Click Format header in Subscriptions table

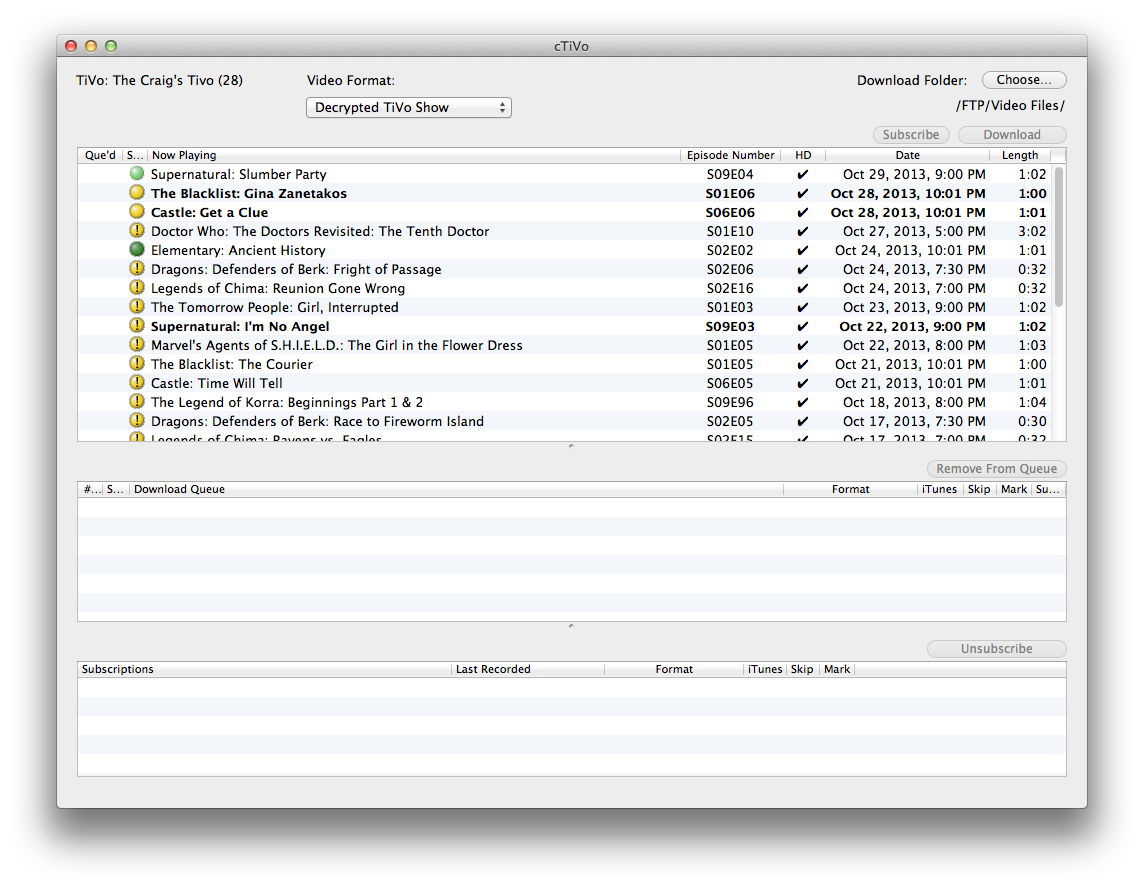(674, 670)
